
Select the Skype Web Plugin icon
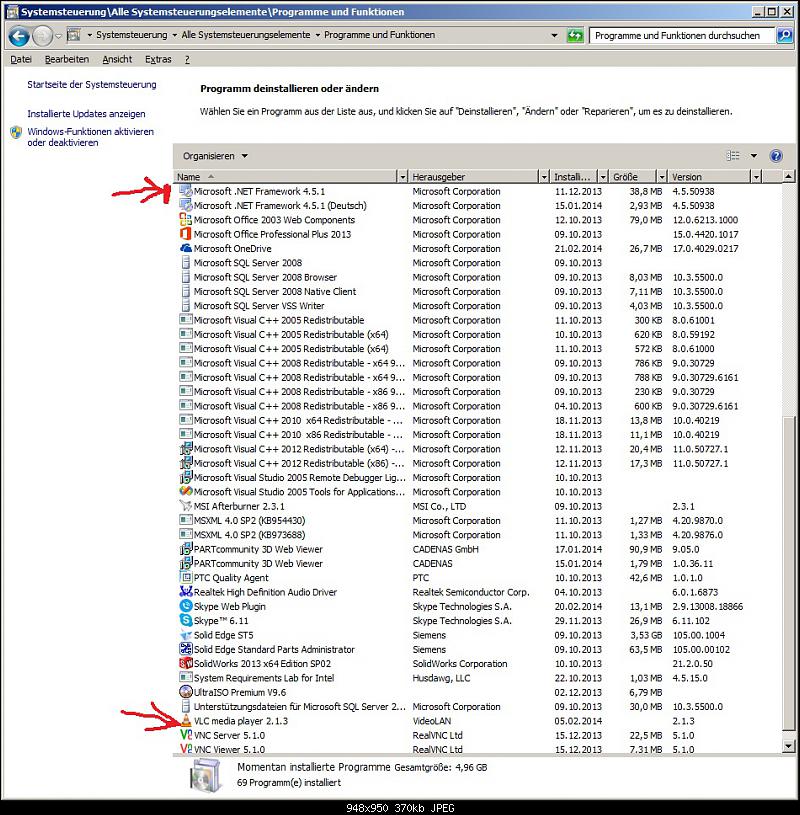point(186,606)
